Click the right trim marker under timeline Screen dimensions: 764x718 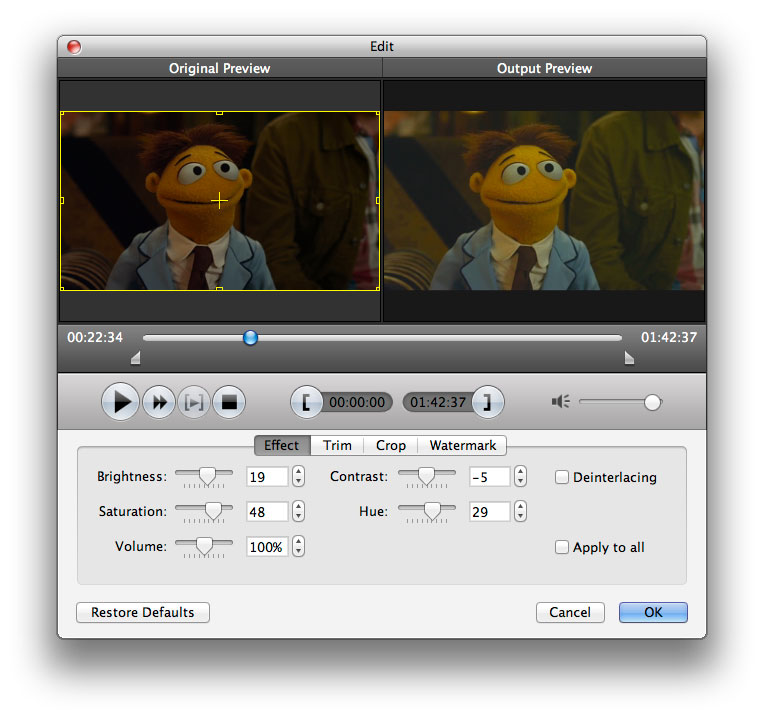click(629, 358)
